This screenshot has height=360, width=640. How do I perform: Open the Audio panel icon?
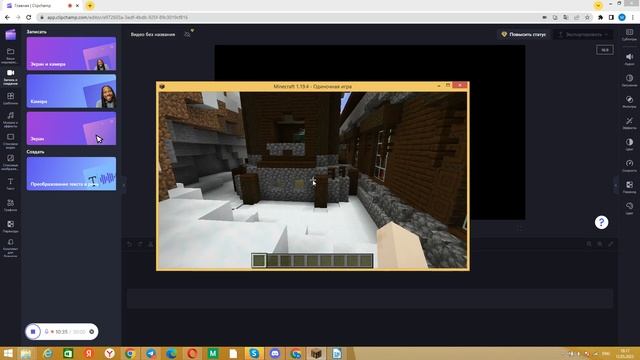pos(629,59)
